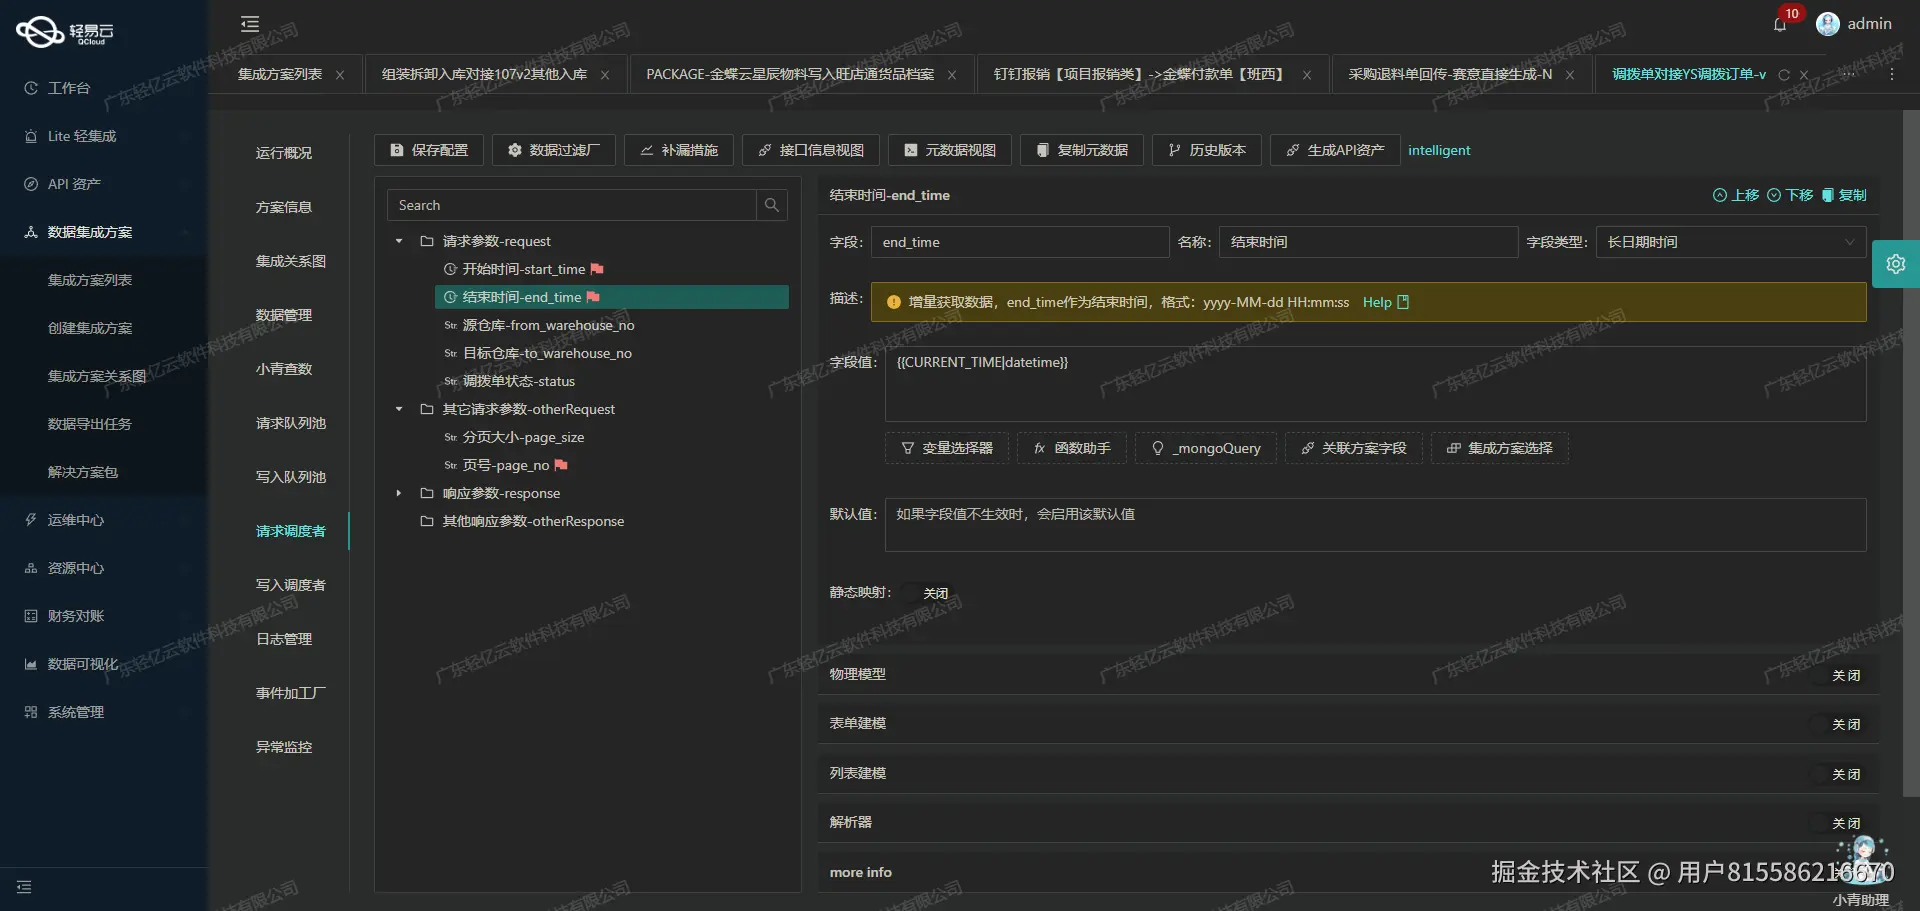1920x911 pixels.
Task: Close the PACKAGE-金蝶云星辰 tab
Action: 952,75
